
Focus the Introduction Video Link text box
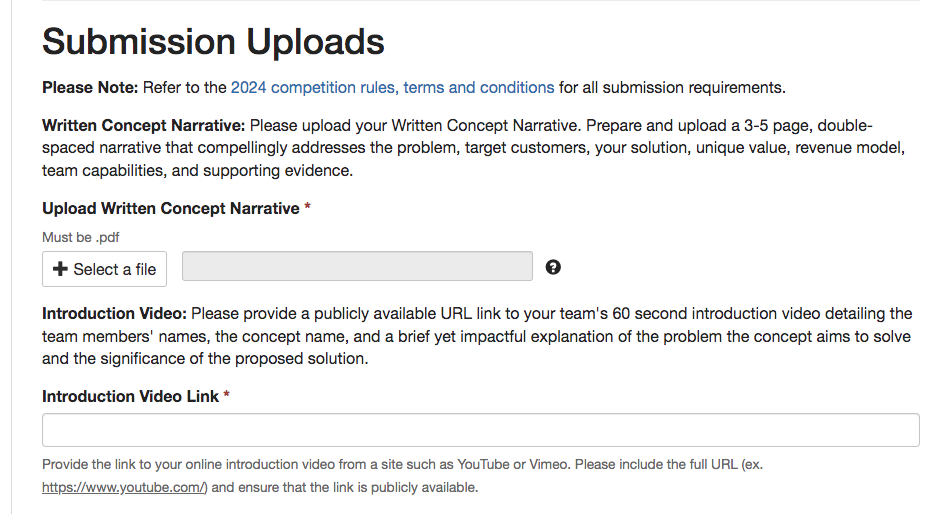[481, 430]
